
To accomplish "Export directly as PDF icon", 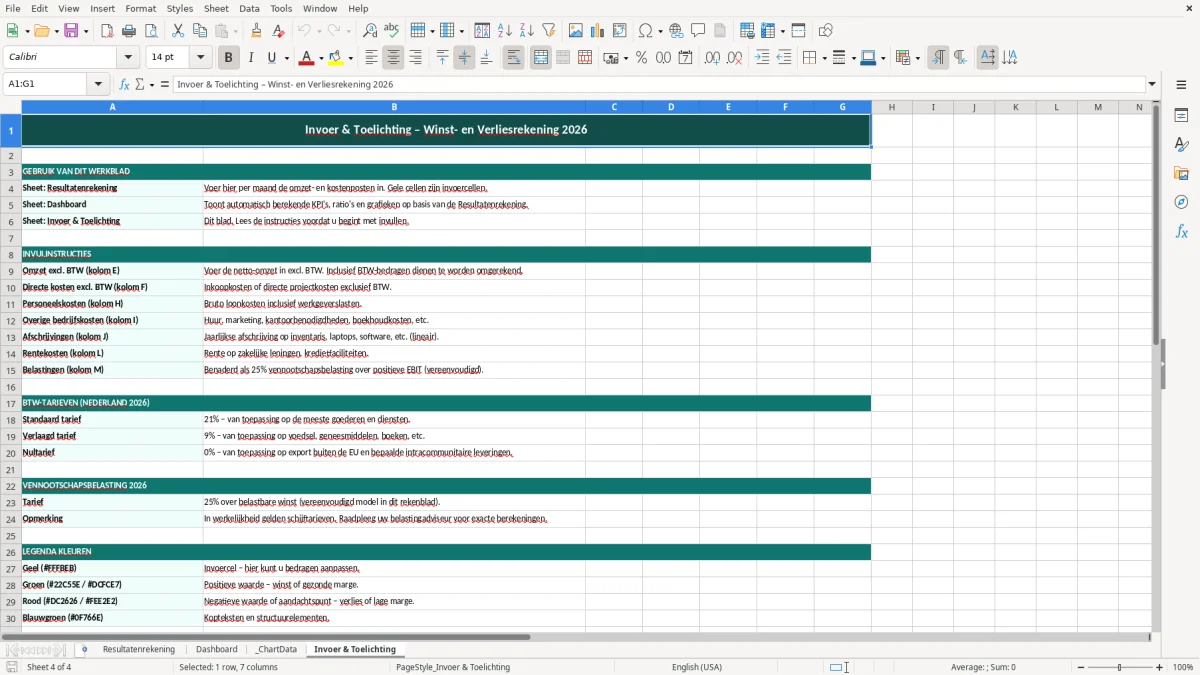I will [107, 31].
